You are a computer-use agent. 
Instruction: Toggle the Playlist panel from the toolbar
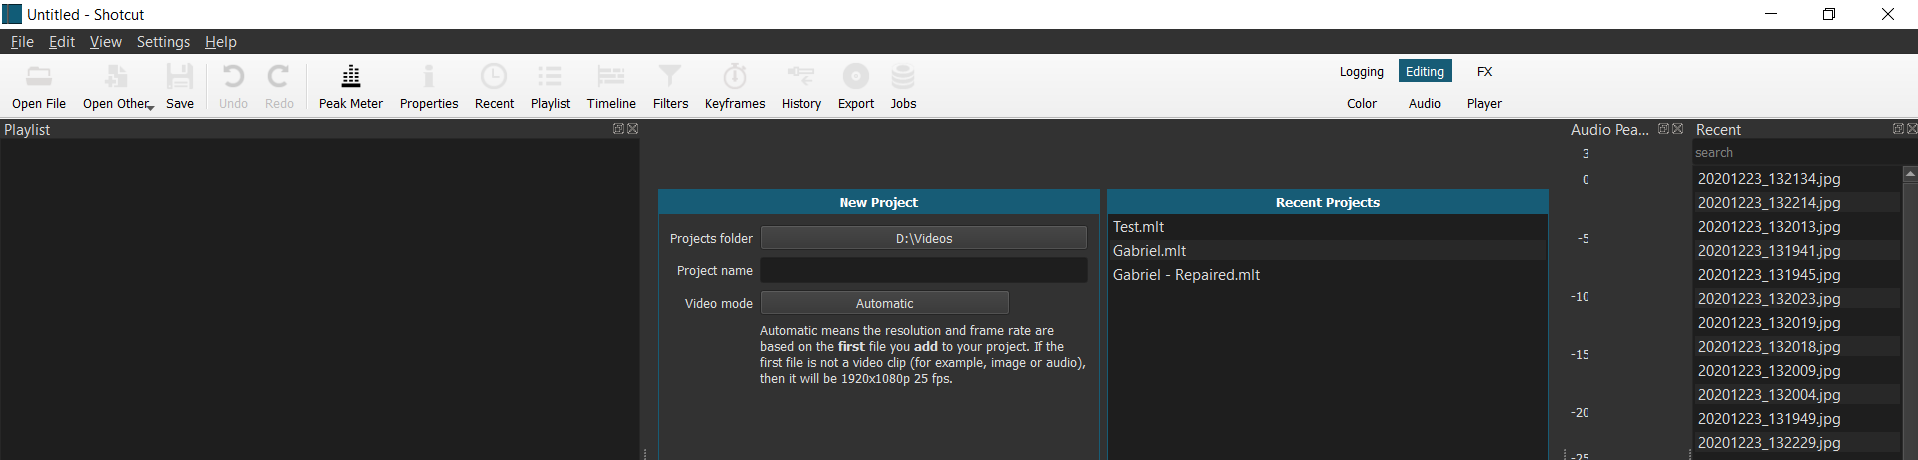550,86
